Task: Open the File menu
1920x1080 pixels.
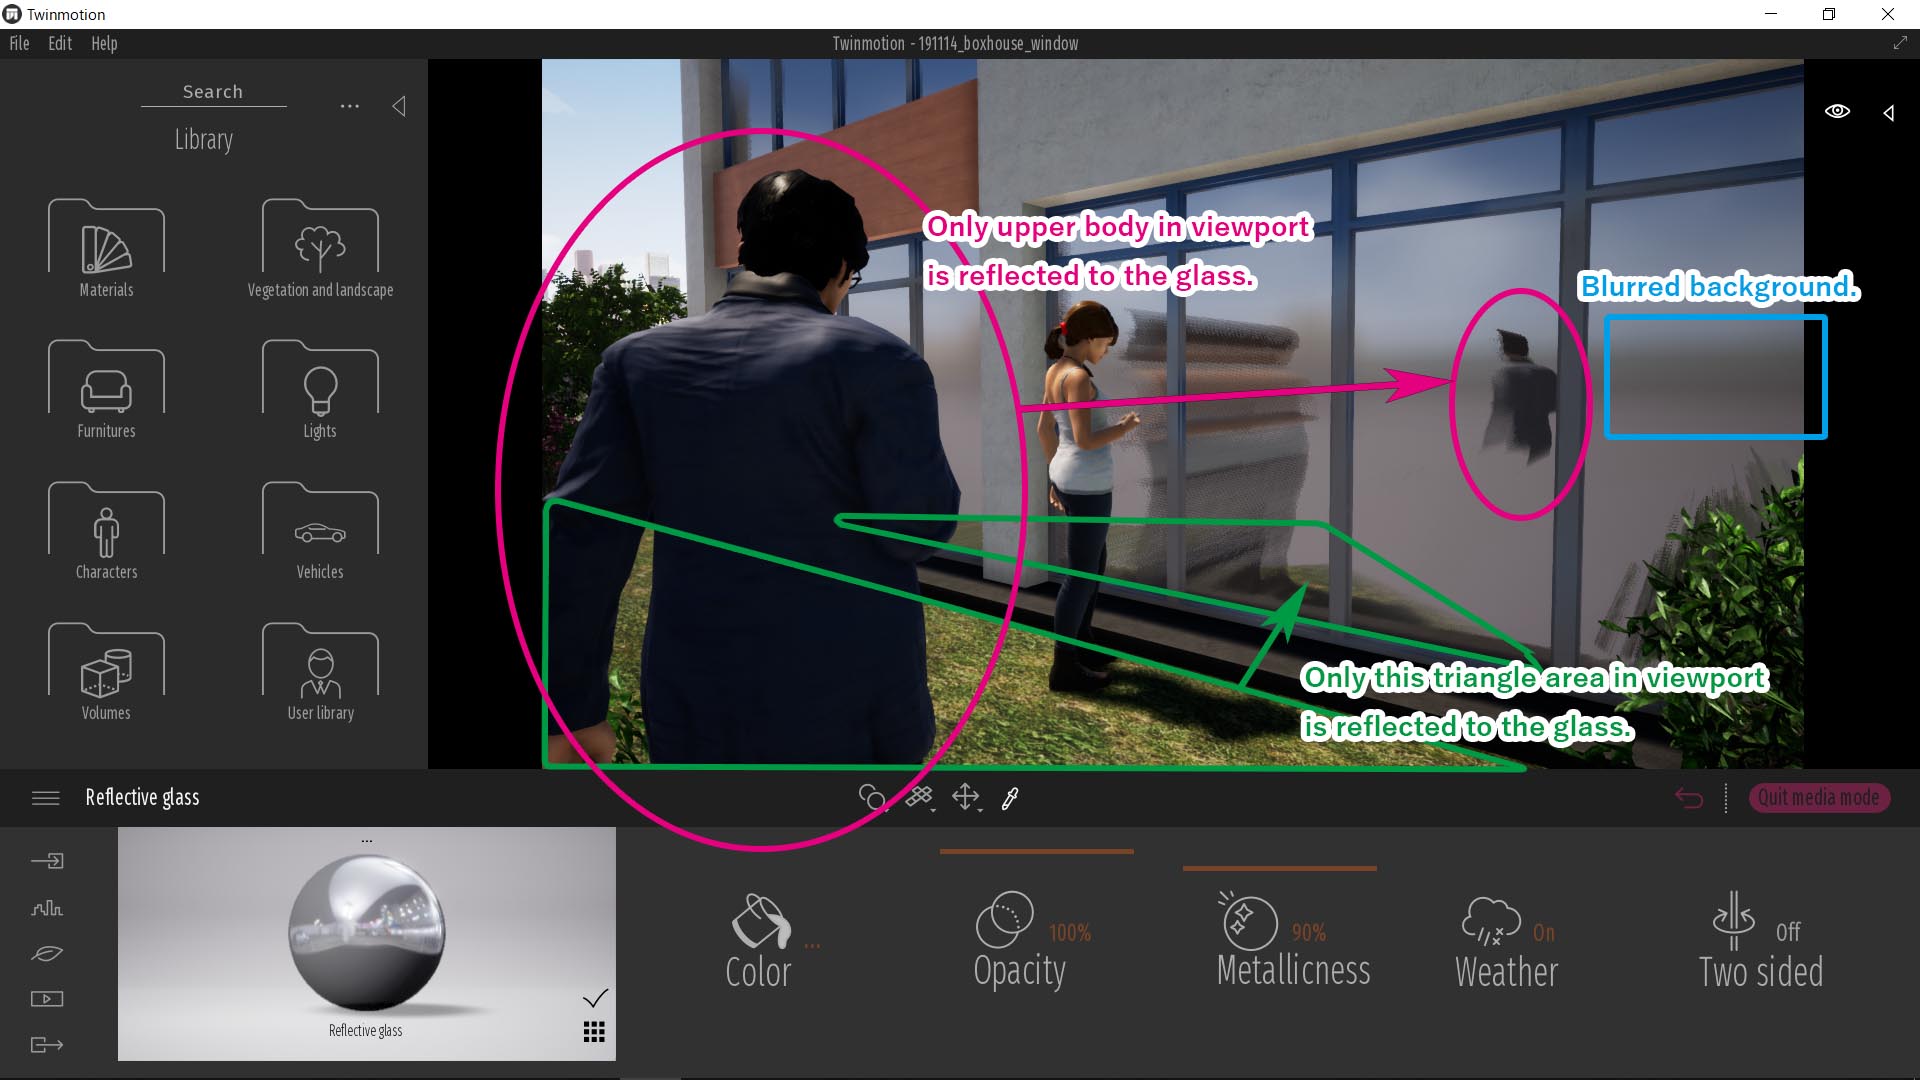Action: pos(20,44)
